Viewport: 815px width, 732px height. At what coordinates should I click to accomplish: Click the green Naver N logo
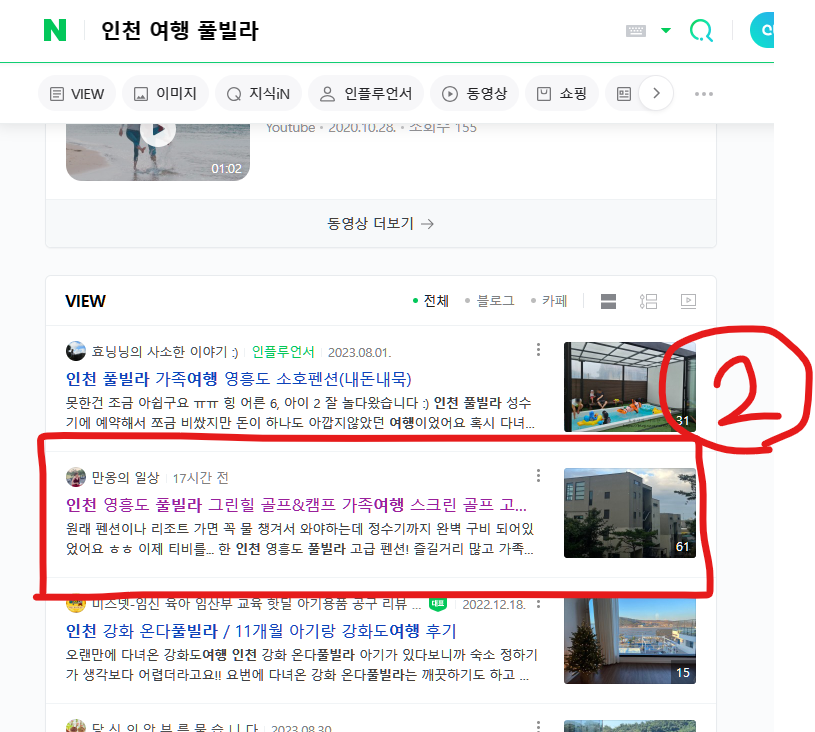[55, 30]
